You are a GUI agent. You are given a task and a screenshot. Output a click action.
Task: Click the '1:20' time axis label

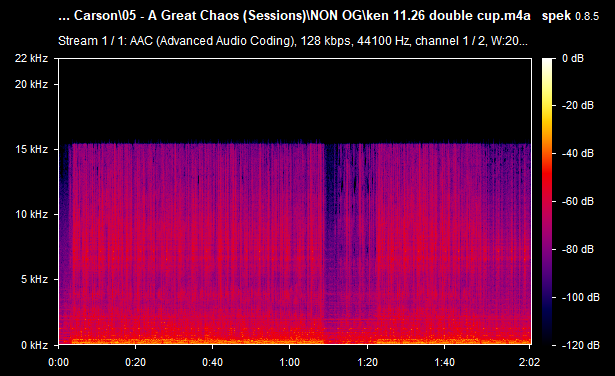point(368,362)
